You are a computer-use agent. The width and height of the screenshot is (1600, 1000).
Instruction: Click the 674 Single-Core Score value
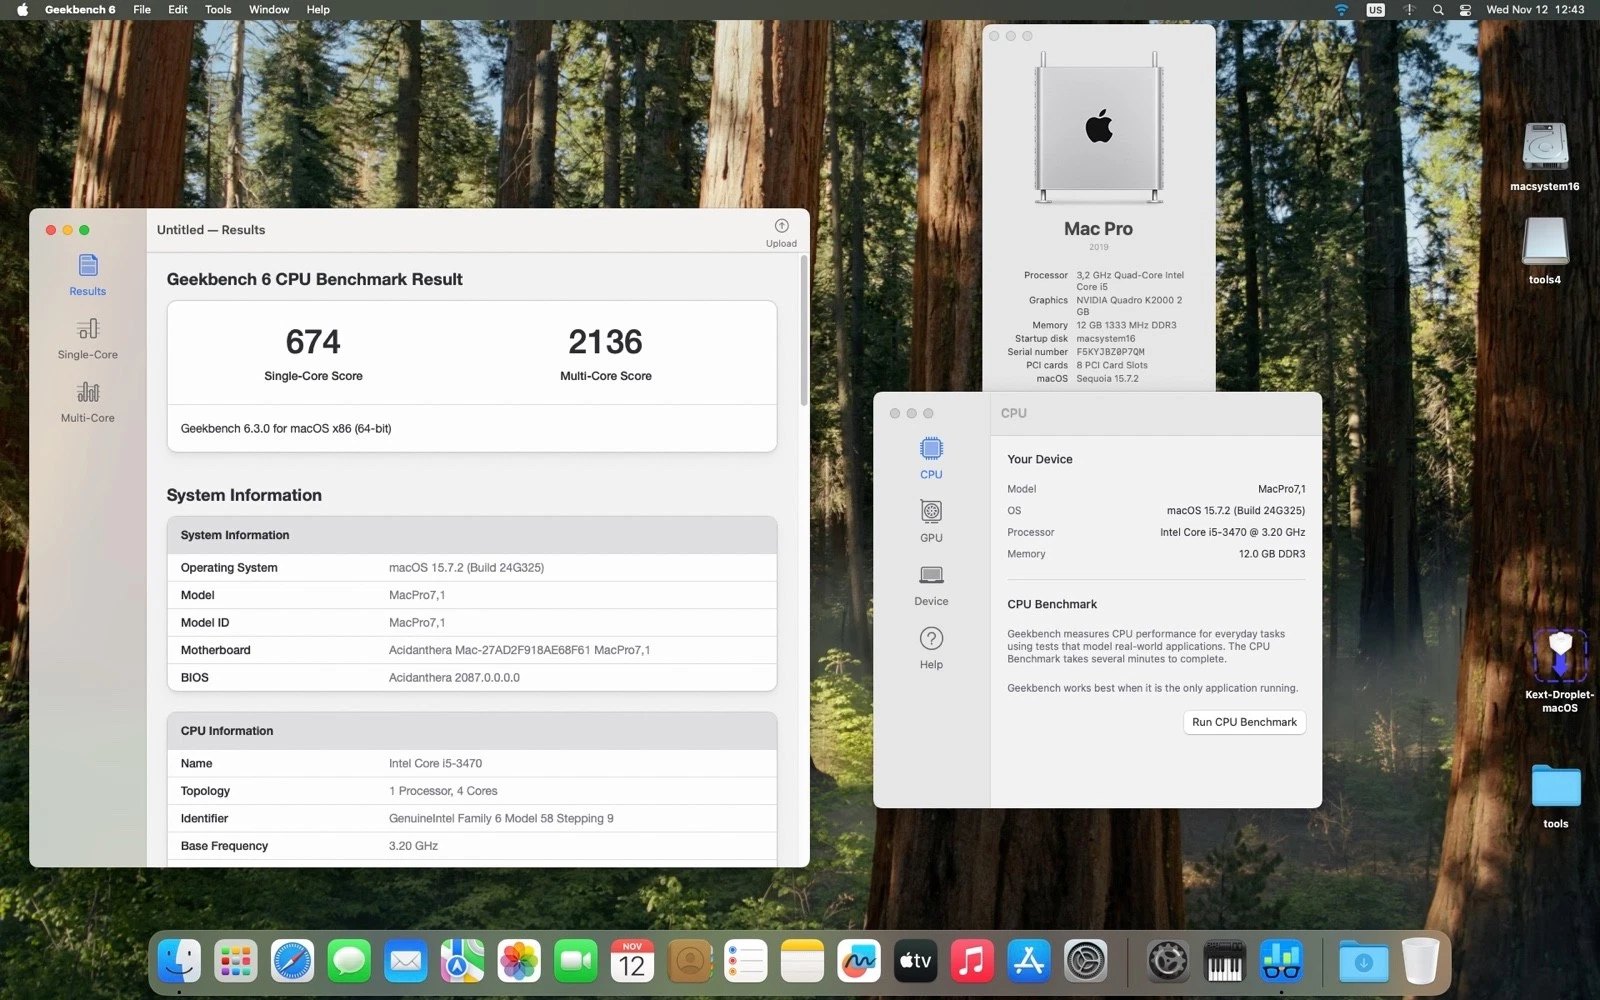[313, 342]
